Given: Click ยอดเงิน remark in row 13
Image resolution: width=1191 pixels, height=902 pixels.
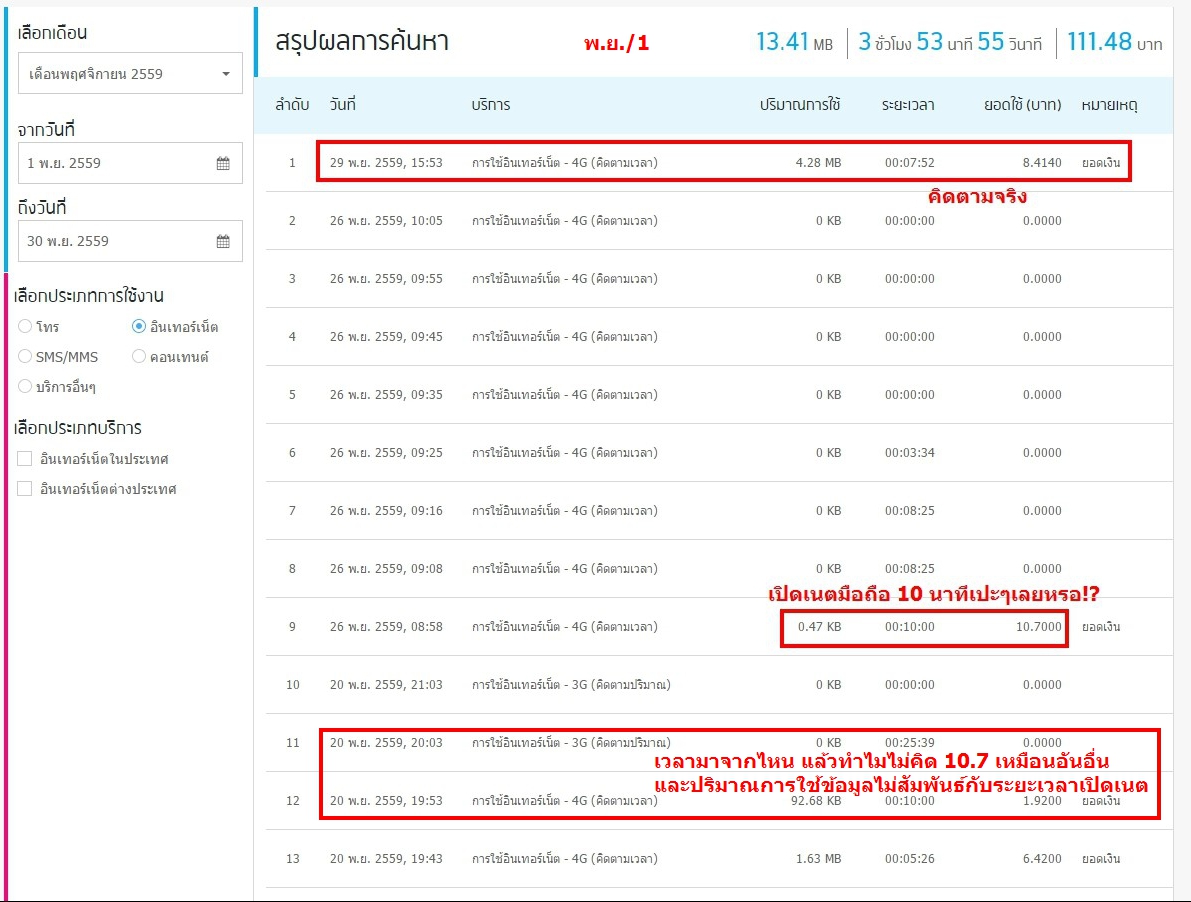Looking at the screenshot, I should (x=1101, y=859).
